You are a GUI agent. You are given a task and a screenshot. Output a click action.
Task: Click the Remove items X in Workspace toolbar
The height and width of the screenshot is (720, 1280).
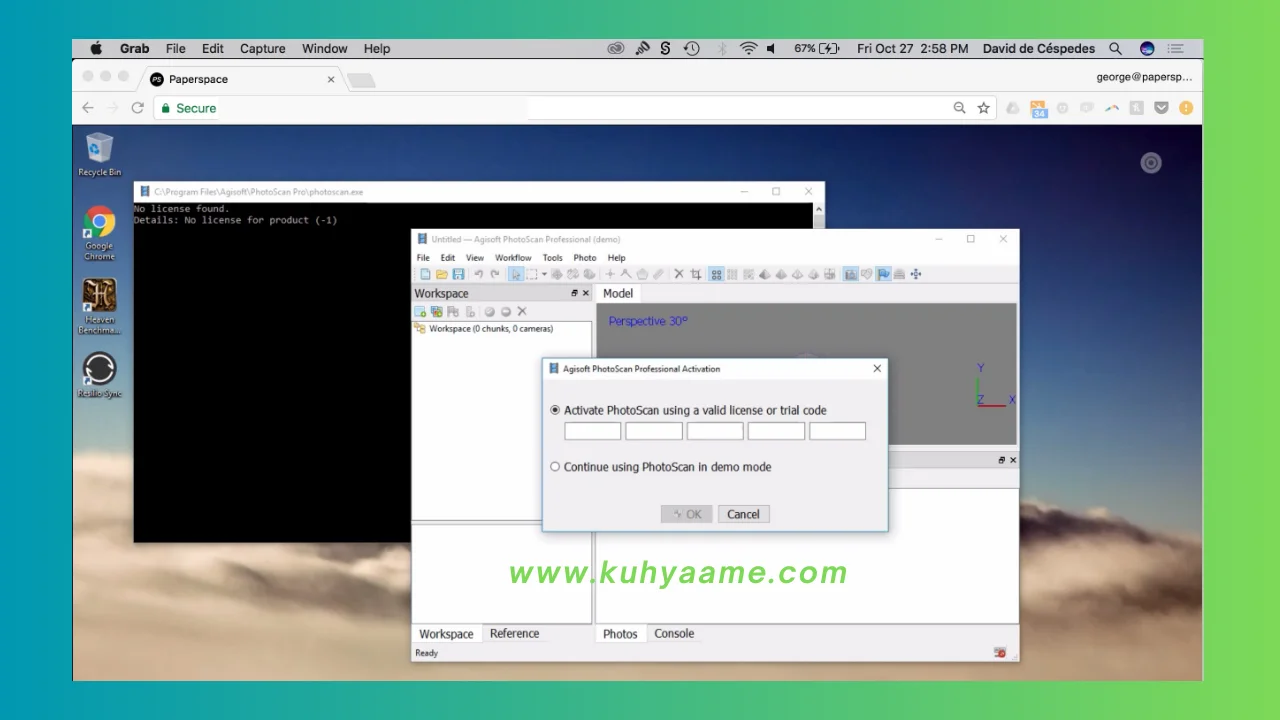[522, 311]
